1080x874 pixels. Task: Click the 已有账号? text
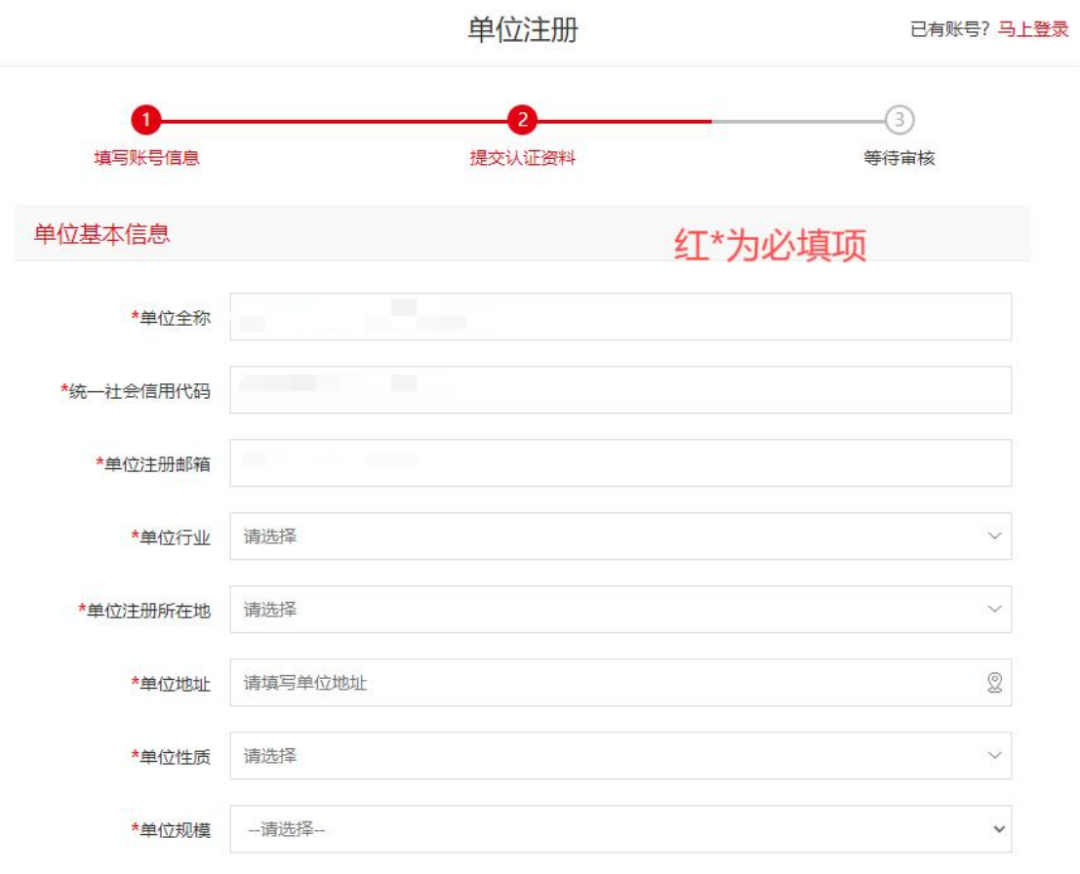click(950, 29)
